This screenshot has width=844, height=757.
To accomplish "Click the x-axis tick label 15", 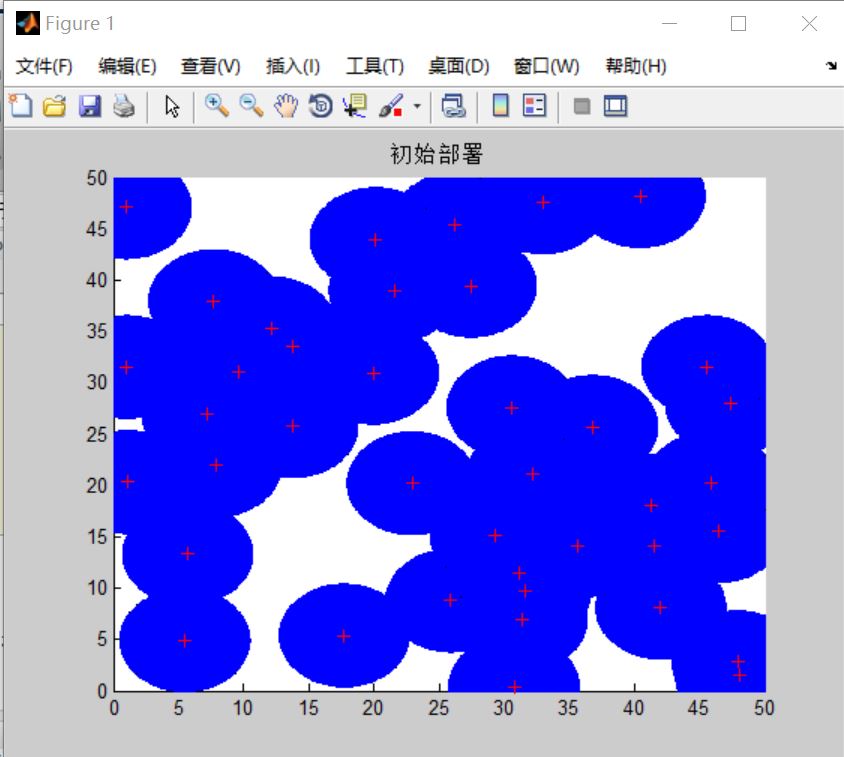I will click(308, 707).
